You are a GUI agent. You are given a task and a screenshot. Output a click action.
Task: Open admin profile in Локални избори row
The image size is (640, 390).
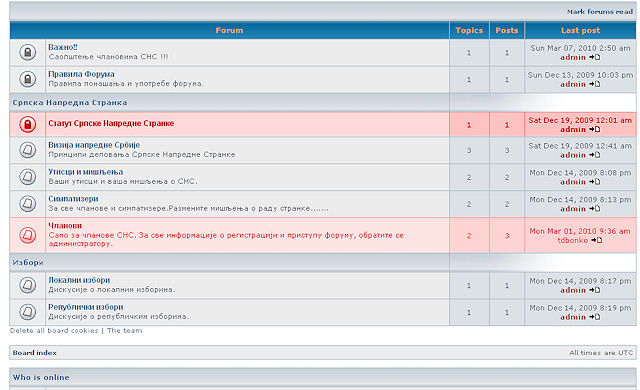(573, 290)
